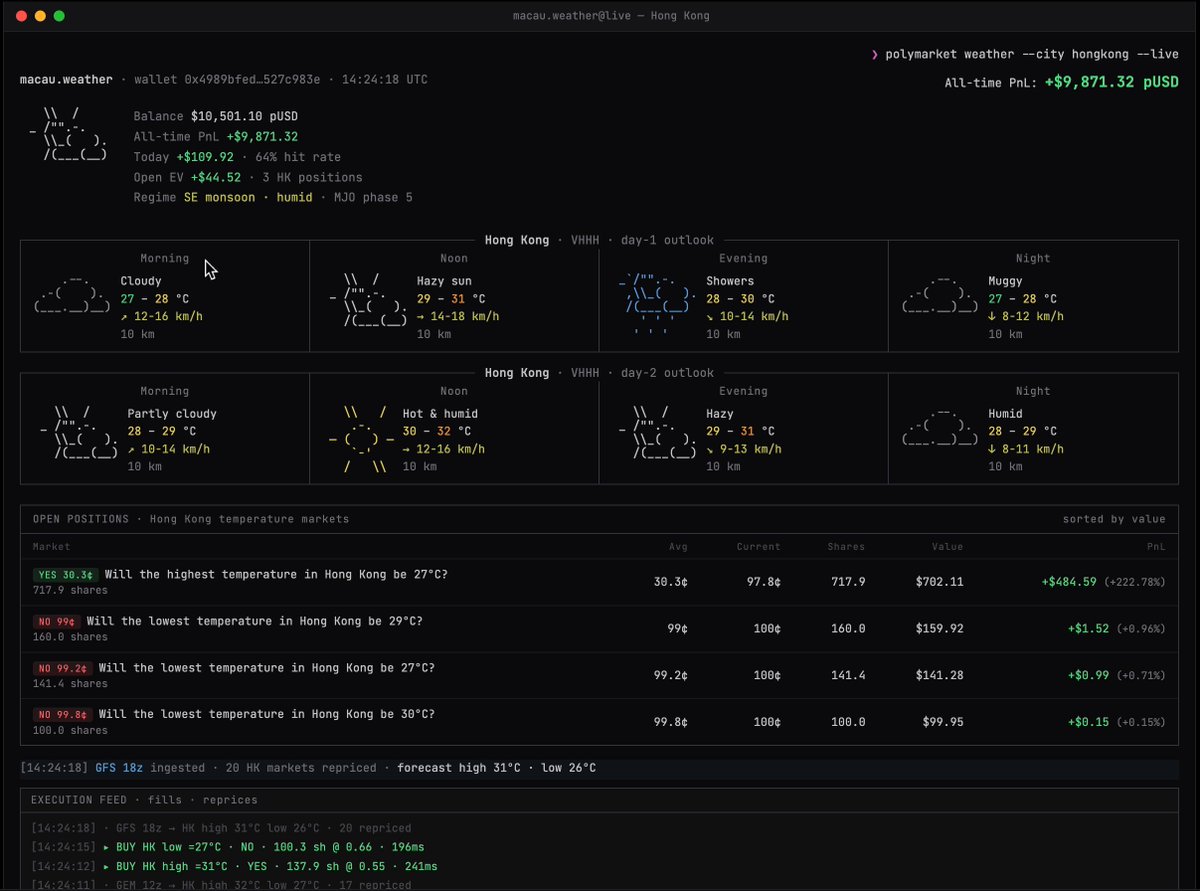
Task: Click the 'SE monsoon · humid' regime text
Action: [248, 197]
